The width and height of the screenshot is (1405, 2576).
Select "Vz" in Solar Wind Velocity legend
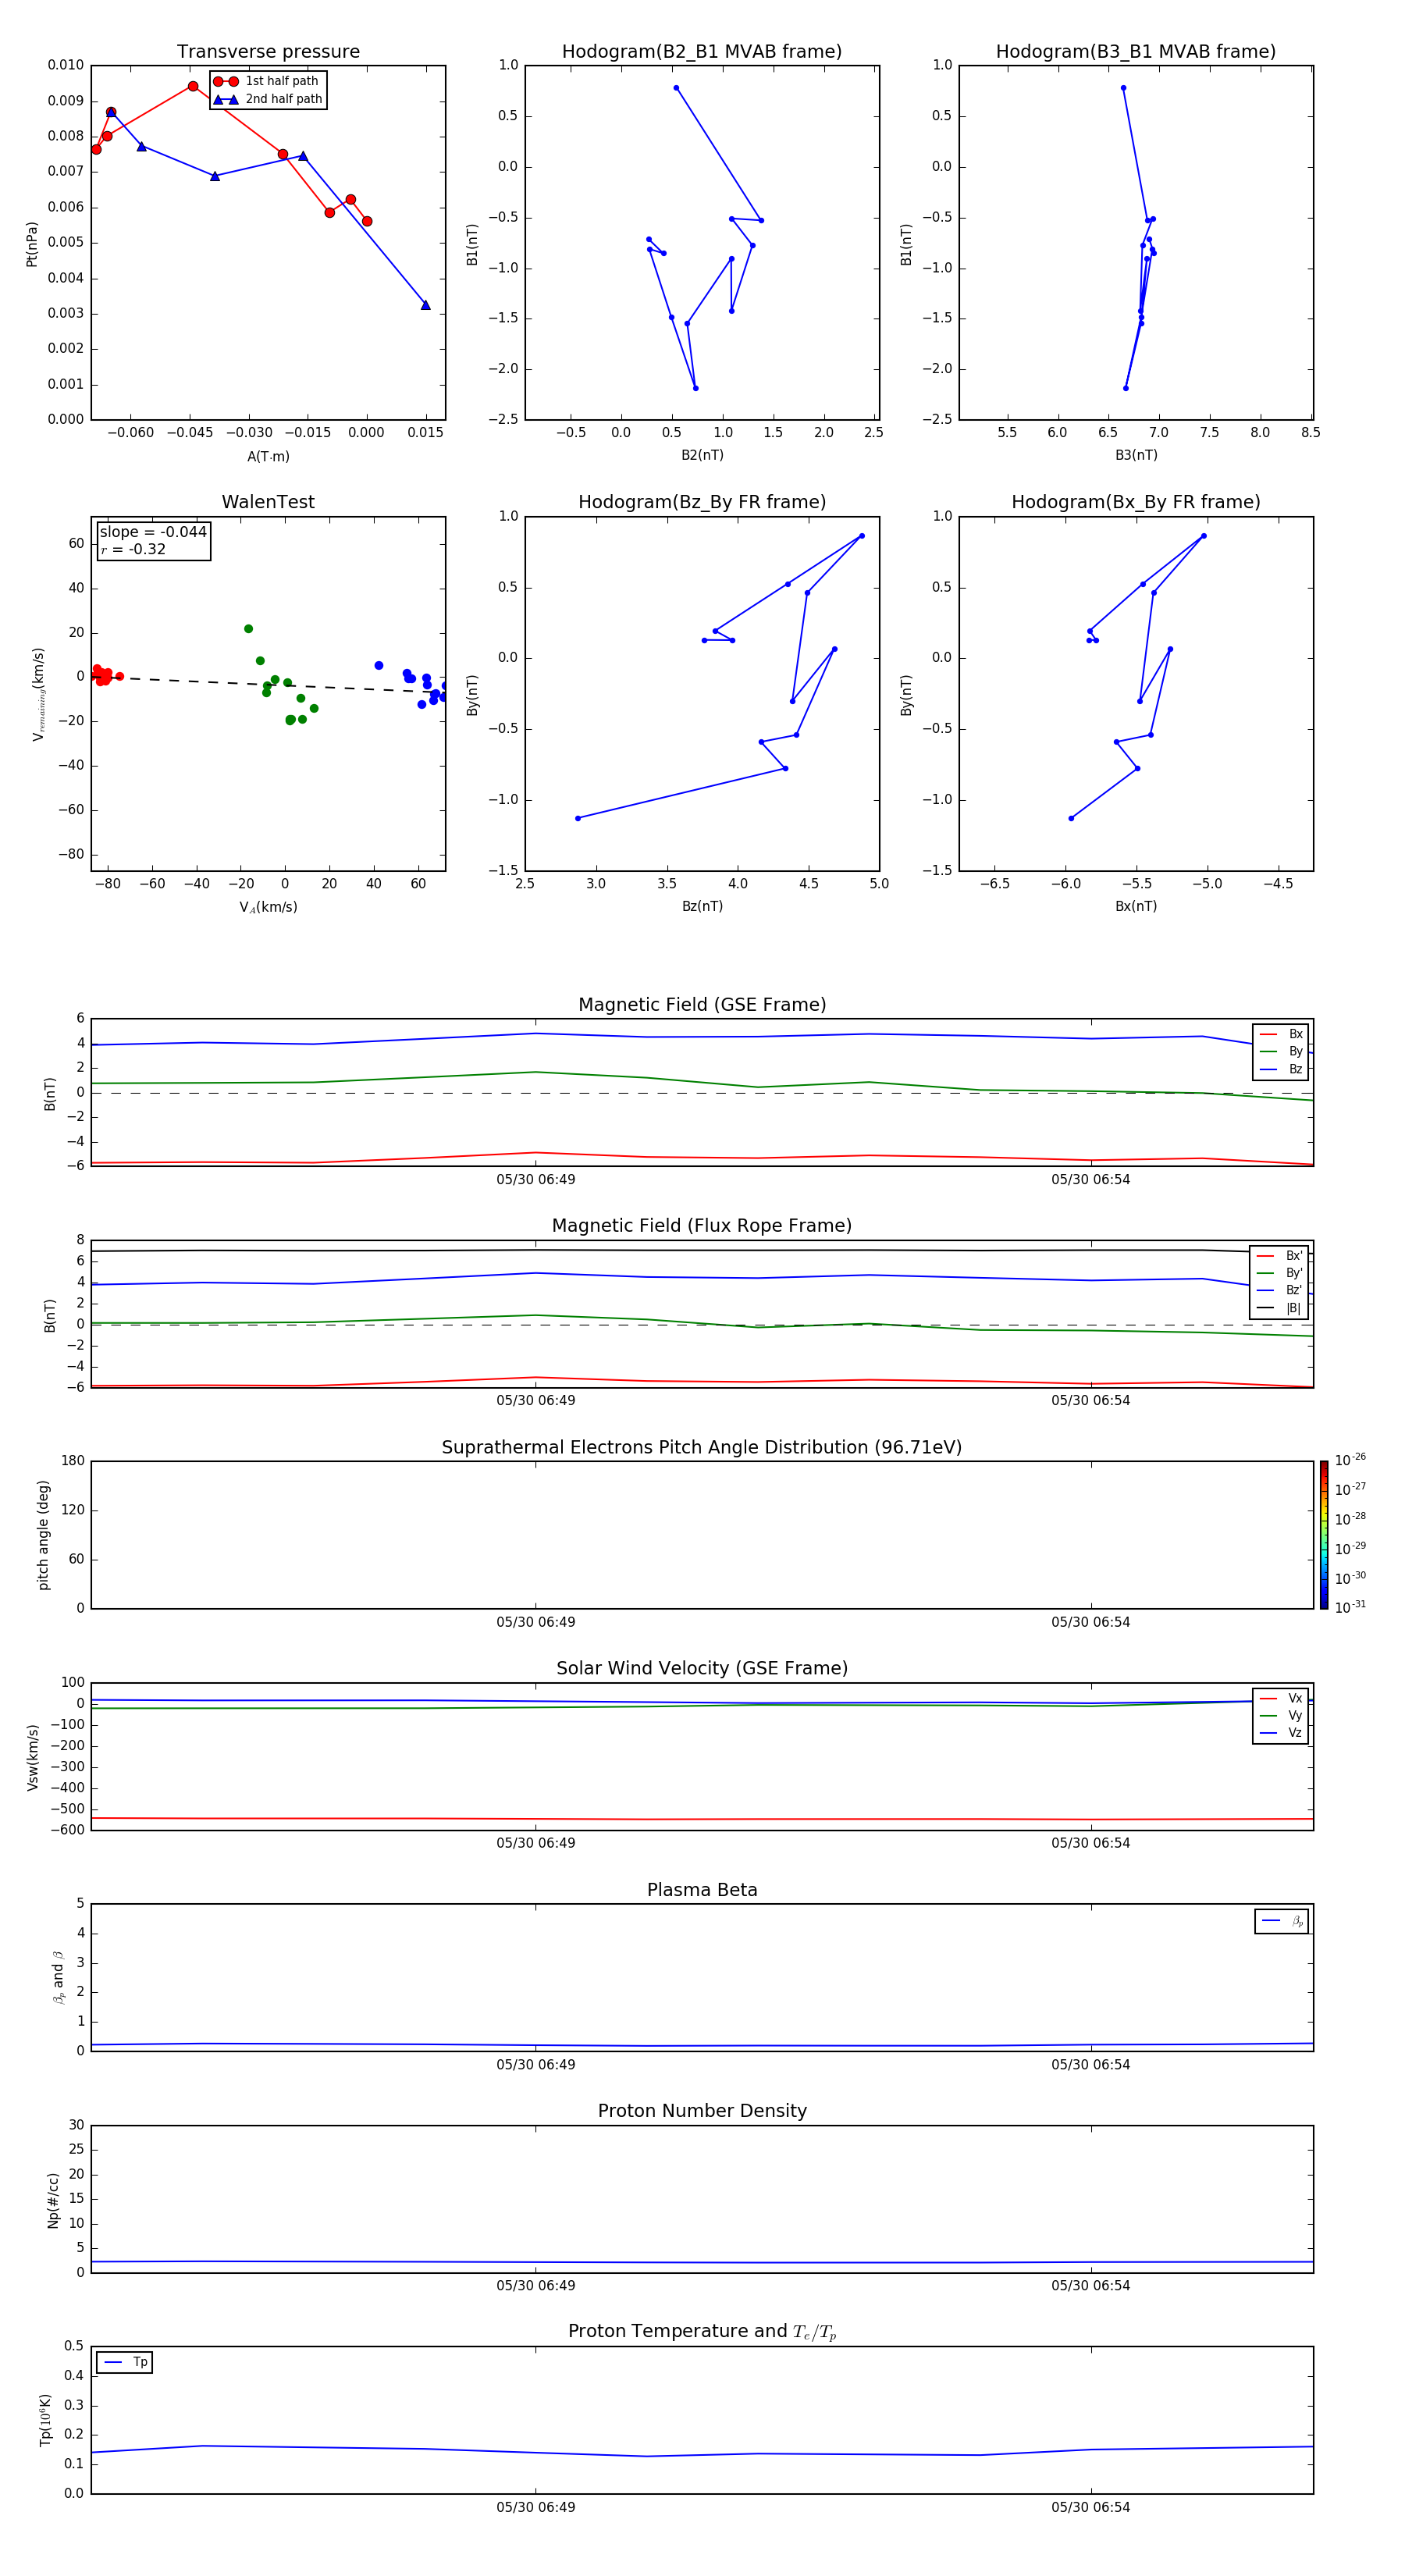click(1281, 1733)
